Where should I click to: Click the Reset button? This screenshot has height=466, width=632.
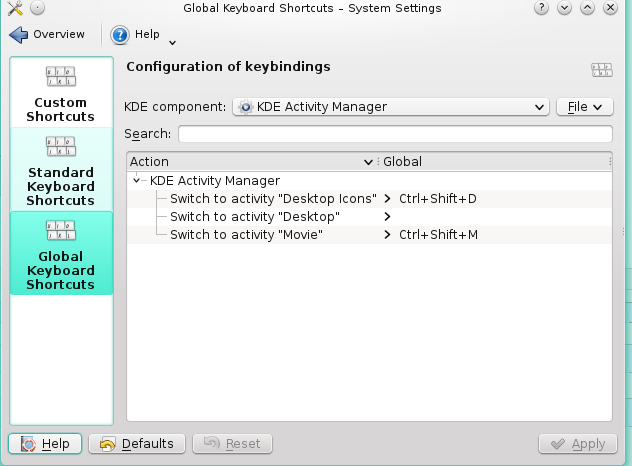point(232,444)
